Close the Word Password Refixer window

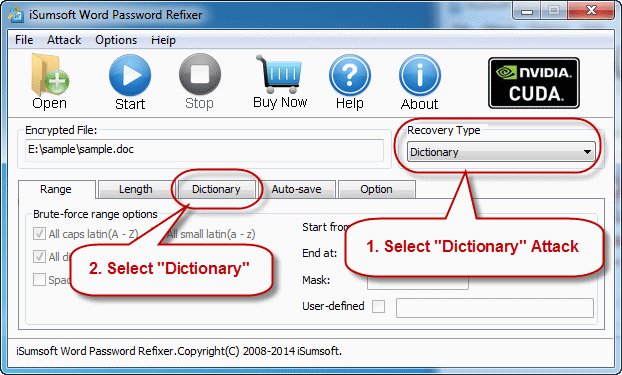(591, 11)
